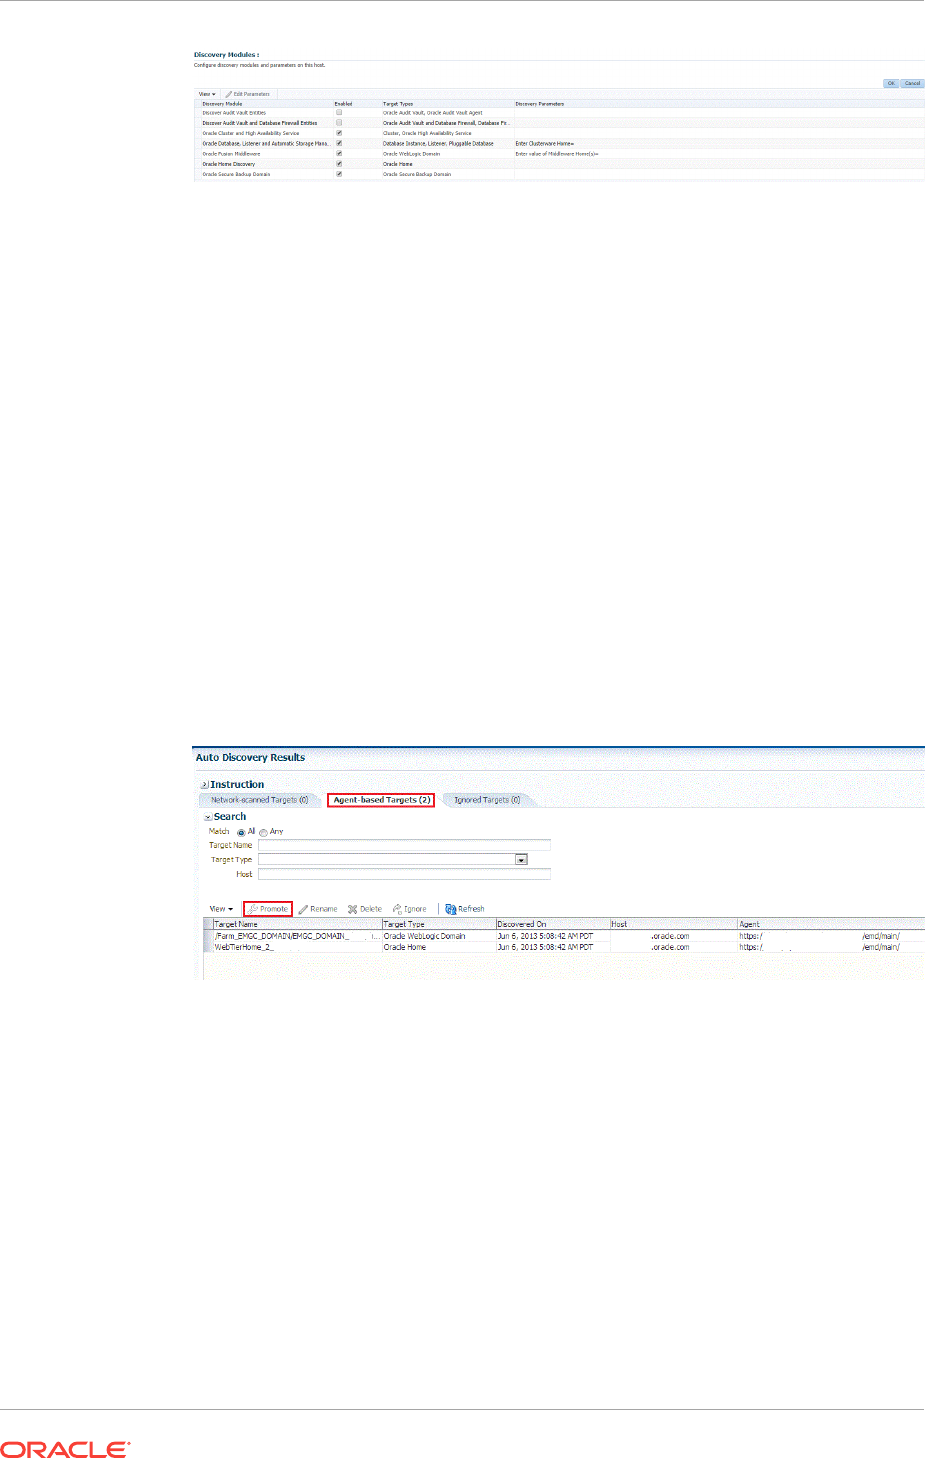Select the Oracle Fusion Middleware module row

[x=559, y=154]
